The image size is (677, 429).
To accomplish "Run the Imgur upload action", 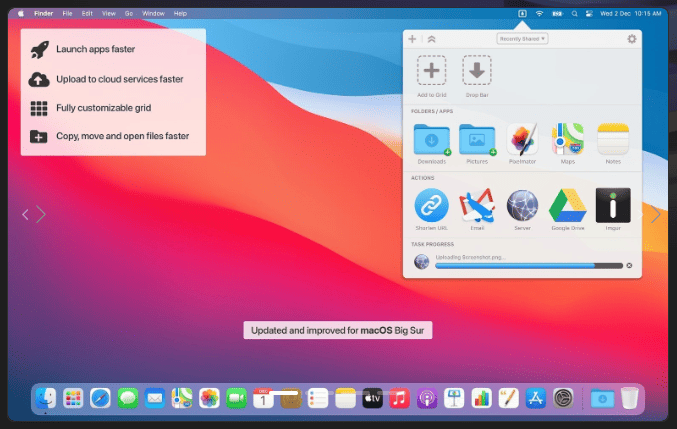I will coord(613,205).
